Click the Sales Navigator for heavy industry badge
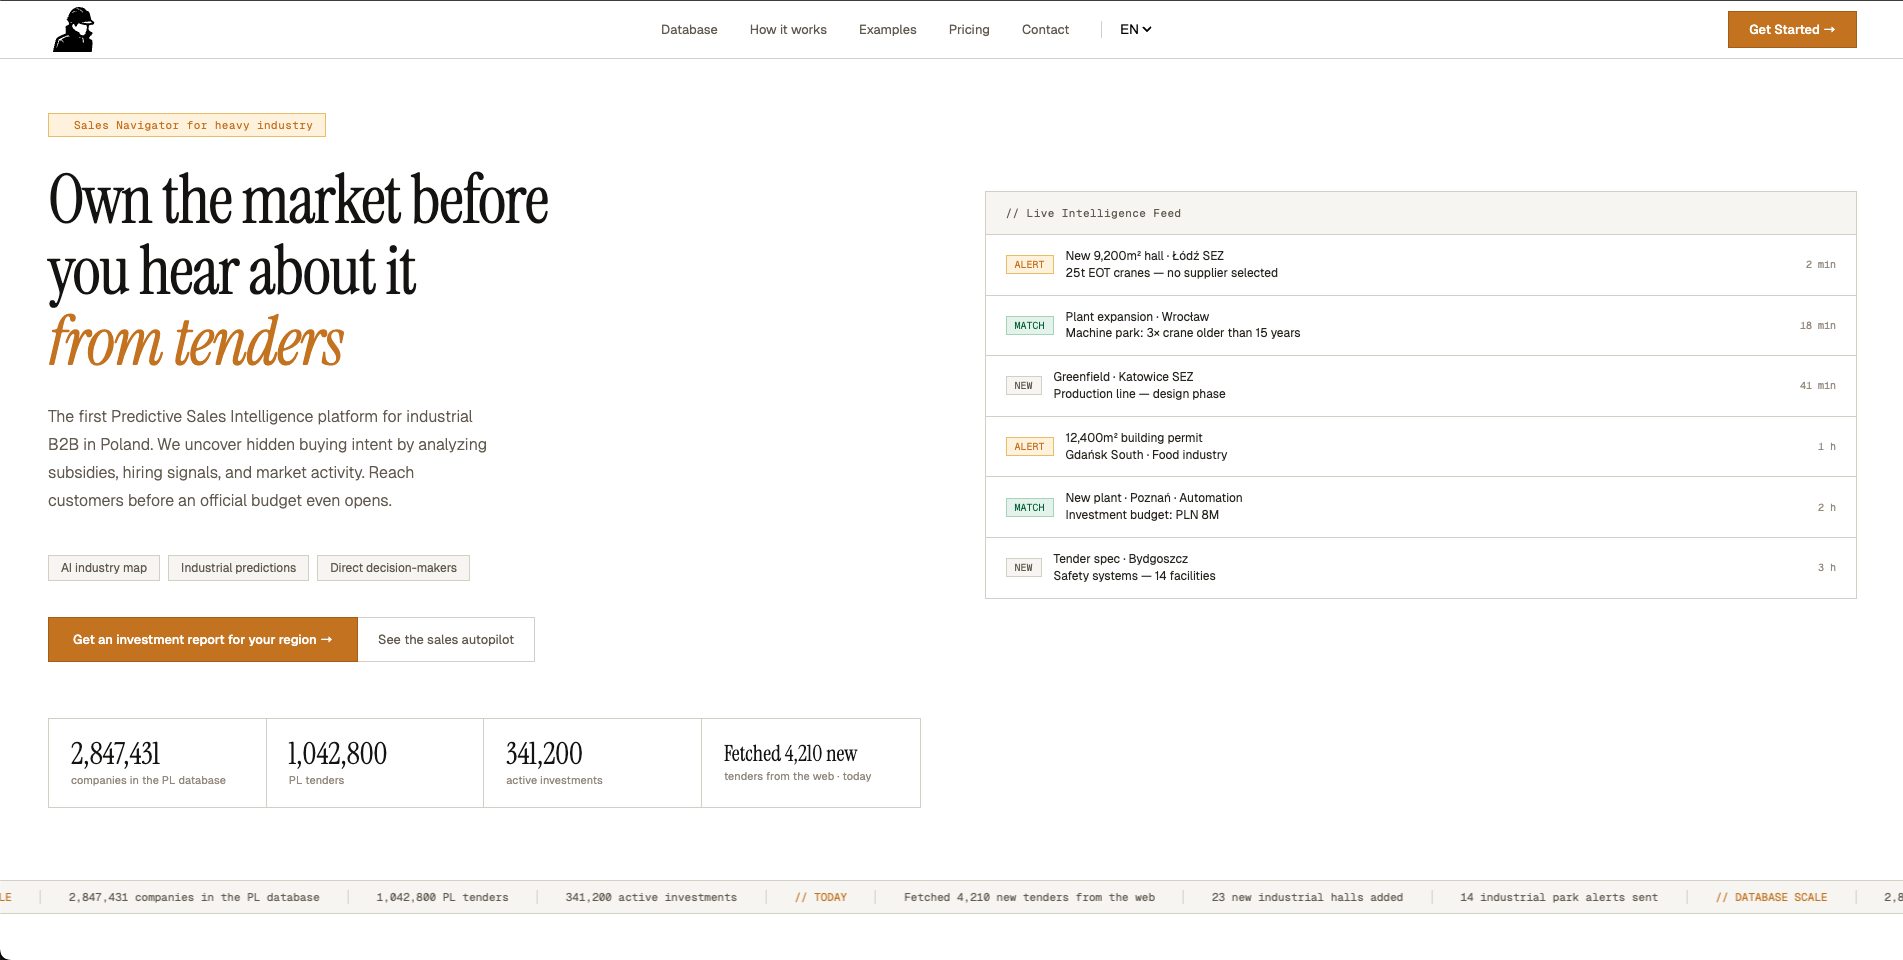This screenshot has width=1903, height=960. (x=187, y=125)
